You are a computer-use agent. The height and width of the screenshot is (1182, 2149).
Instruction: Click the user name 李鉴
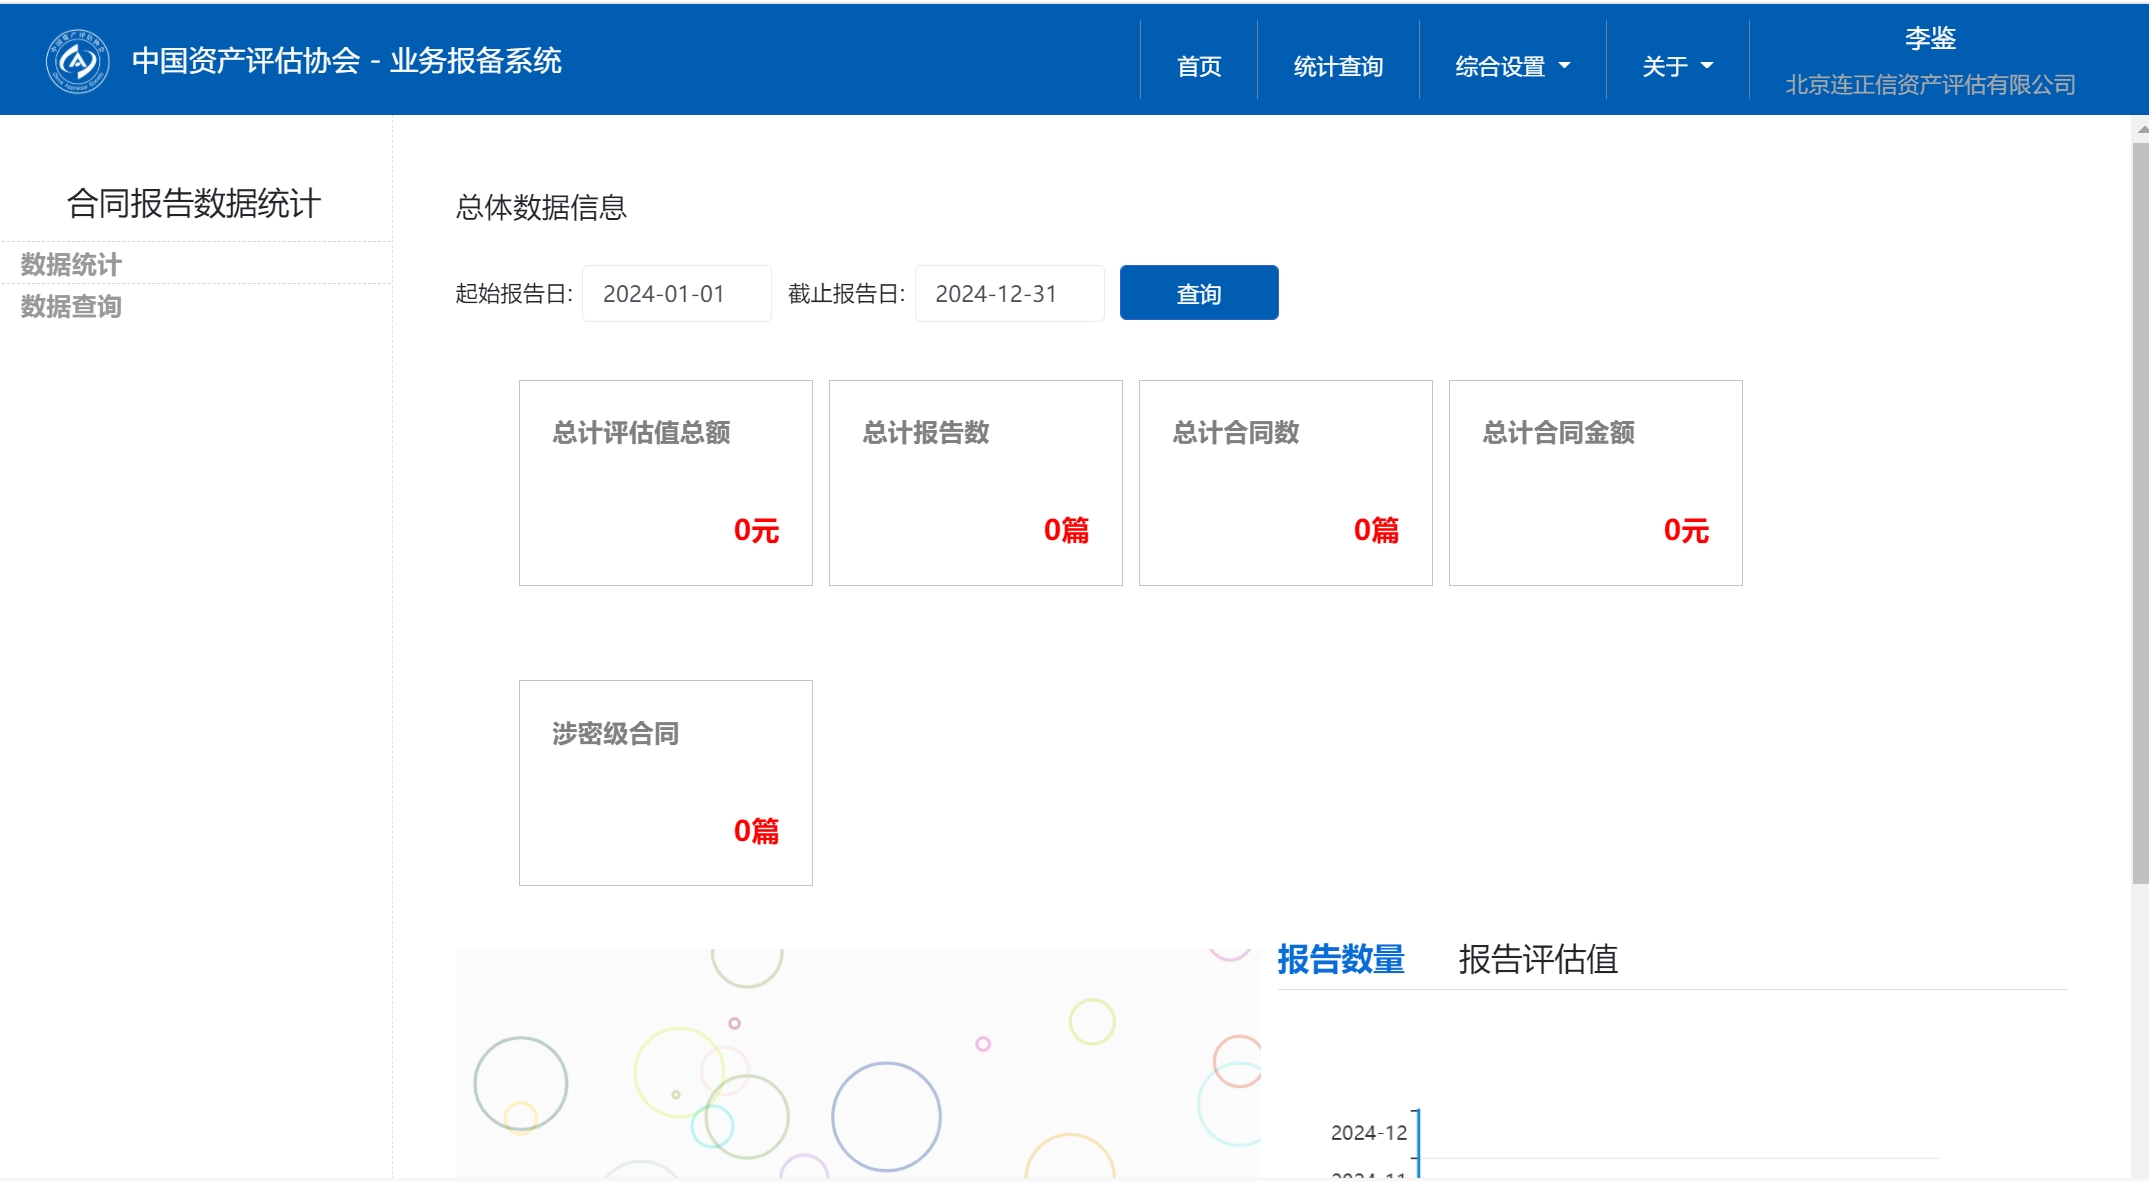click(x=1929, y=39)
